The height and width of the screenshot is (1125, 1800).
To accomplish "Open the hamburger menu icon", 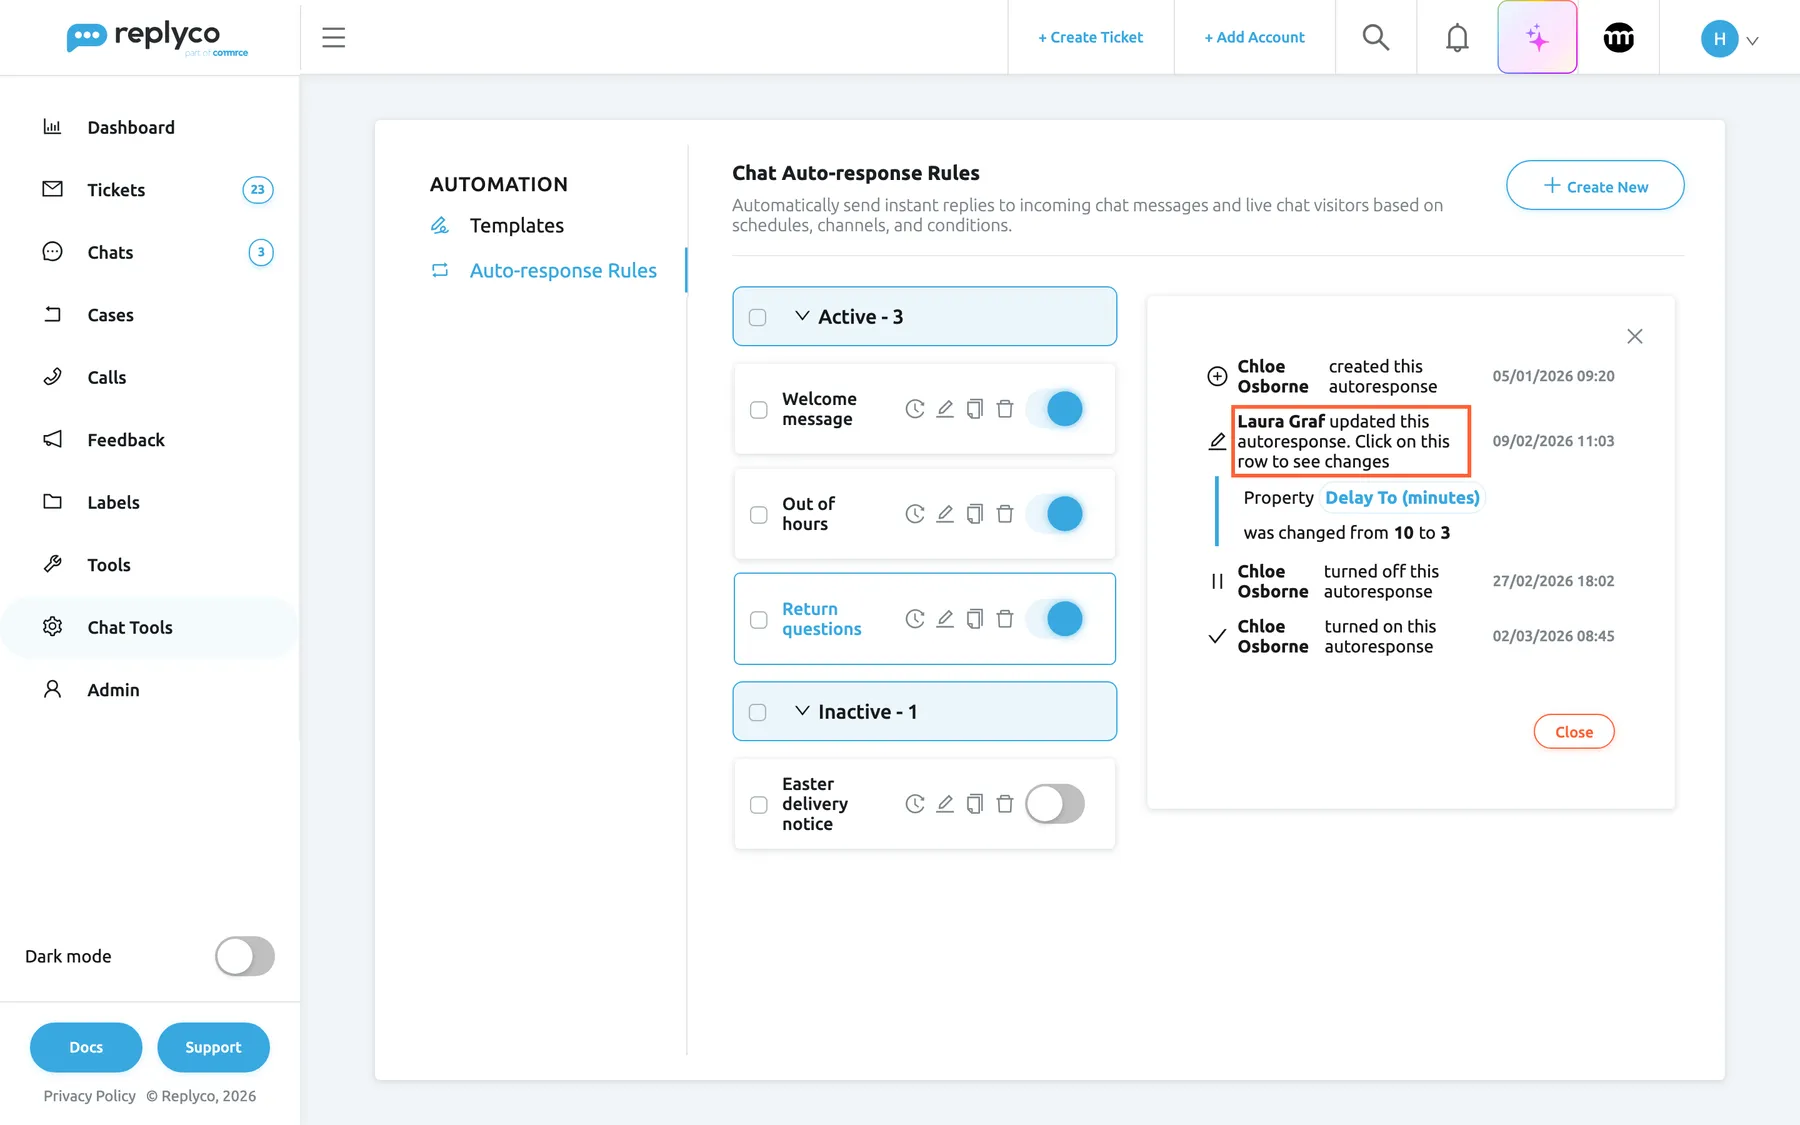I will click(x=333, y=38).
